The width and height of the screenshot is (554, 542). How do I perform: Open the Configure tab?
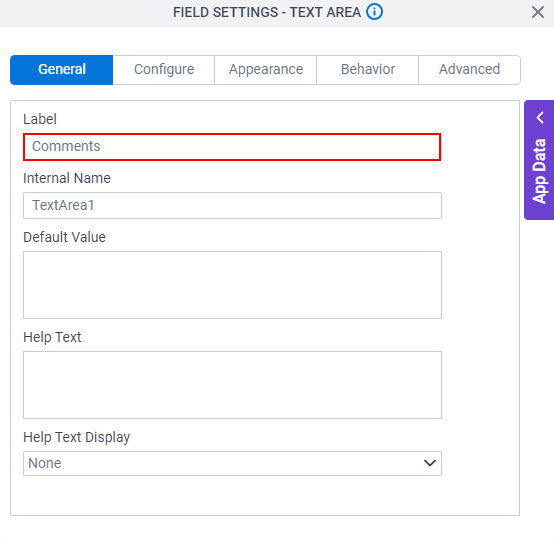164,70
